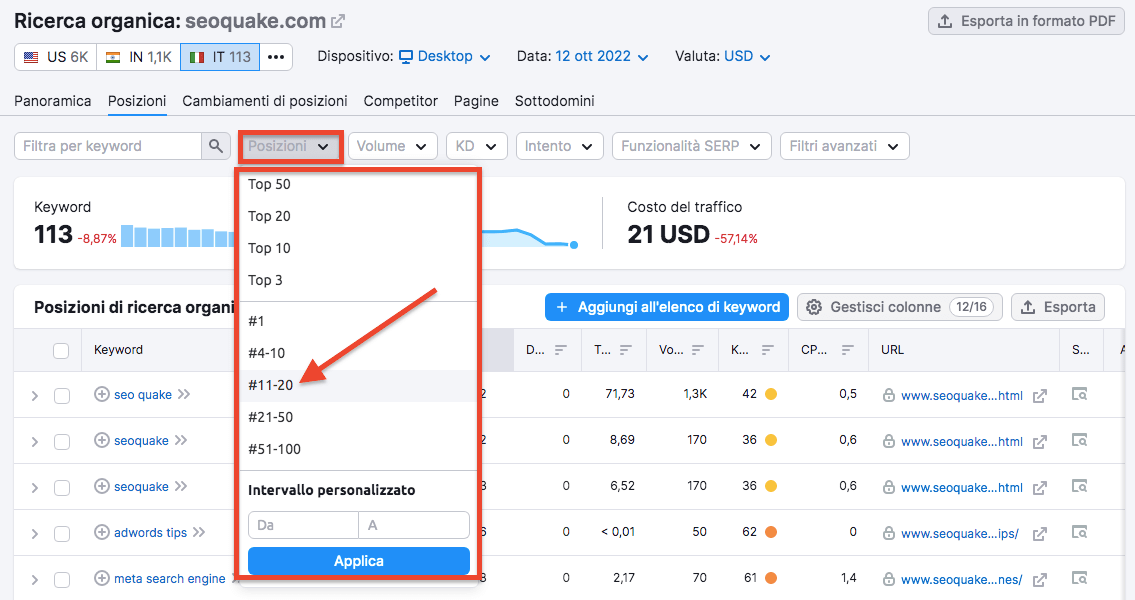Viewport: 1135px width, 600px height.
Task: Open the Volume filter dropdown
Action: coord(392,146)
